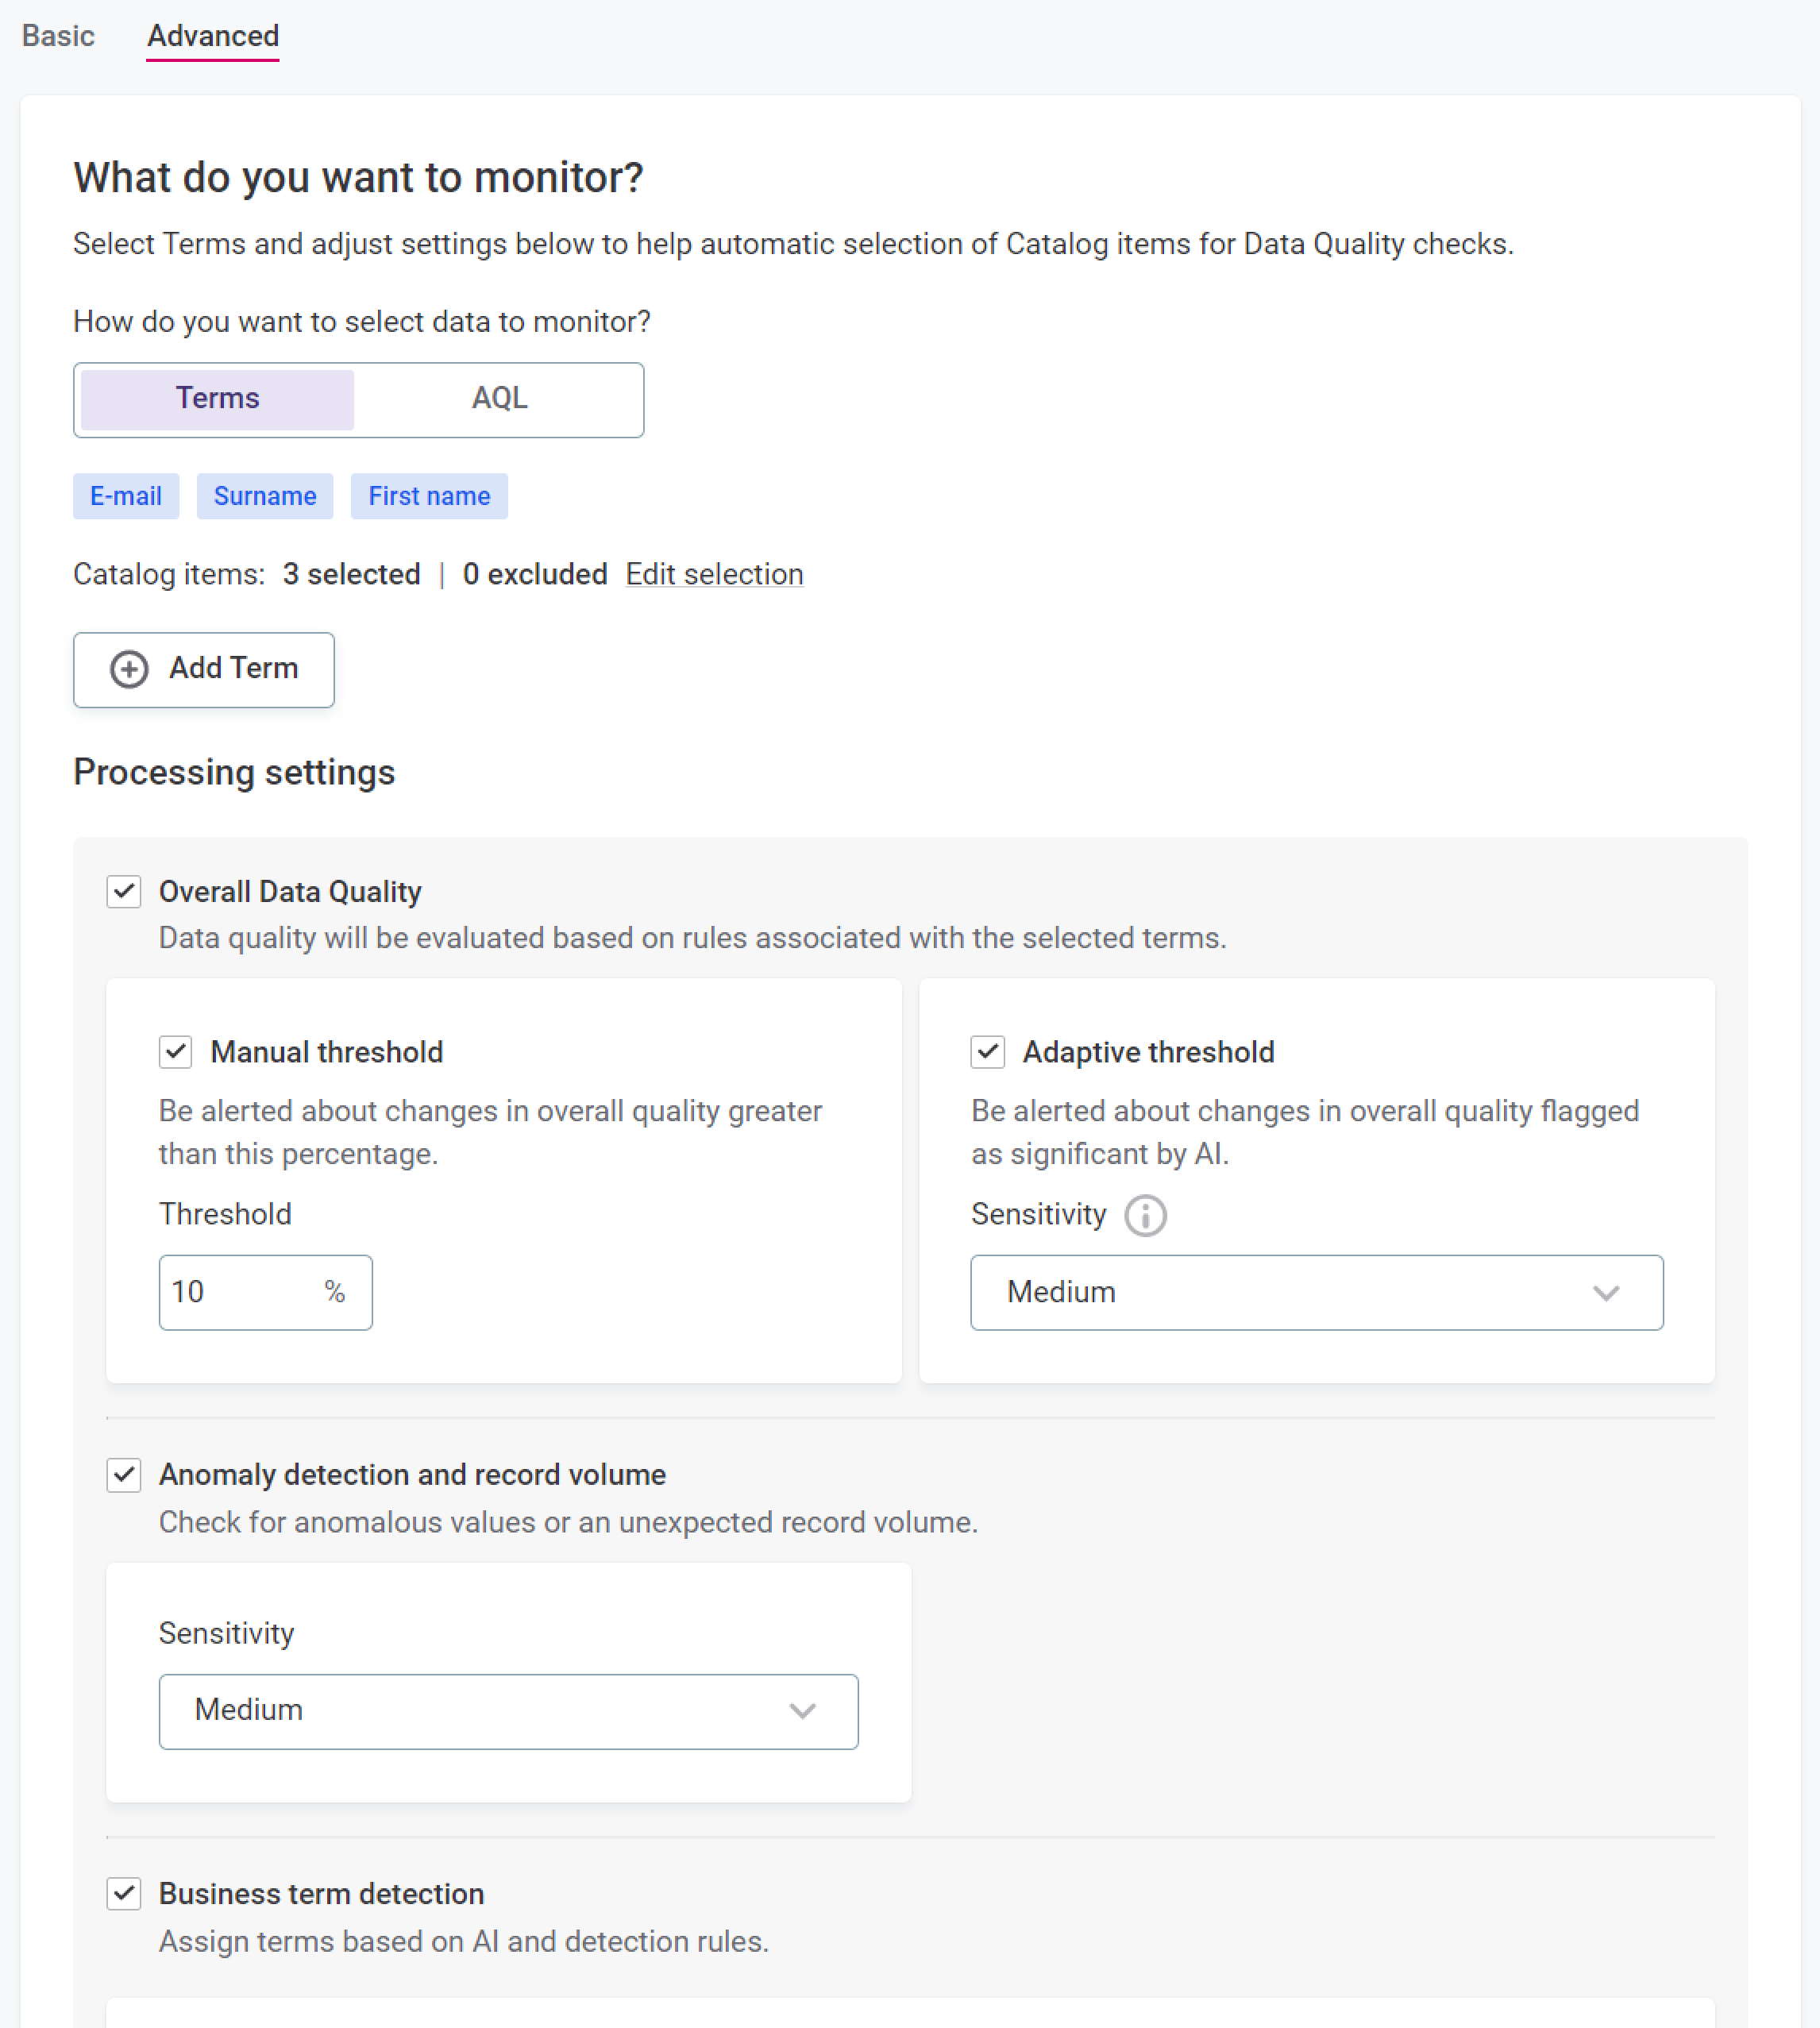
Task: Disable the Adaptive threshold checkbox
Action: [987, 1052]
